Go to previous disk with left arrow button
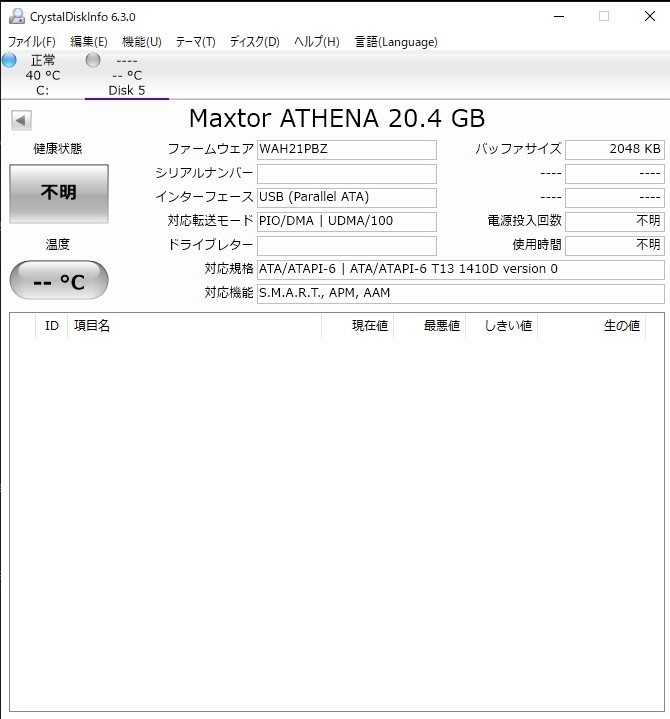This screenshot has height=719, width=670. point(21,120)
